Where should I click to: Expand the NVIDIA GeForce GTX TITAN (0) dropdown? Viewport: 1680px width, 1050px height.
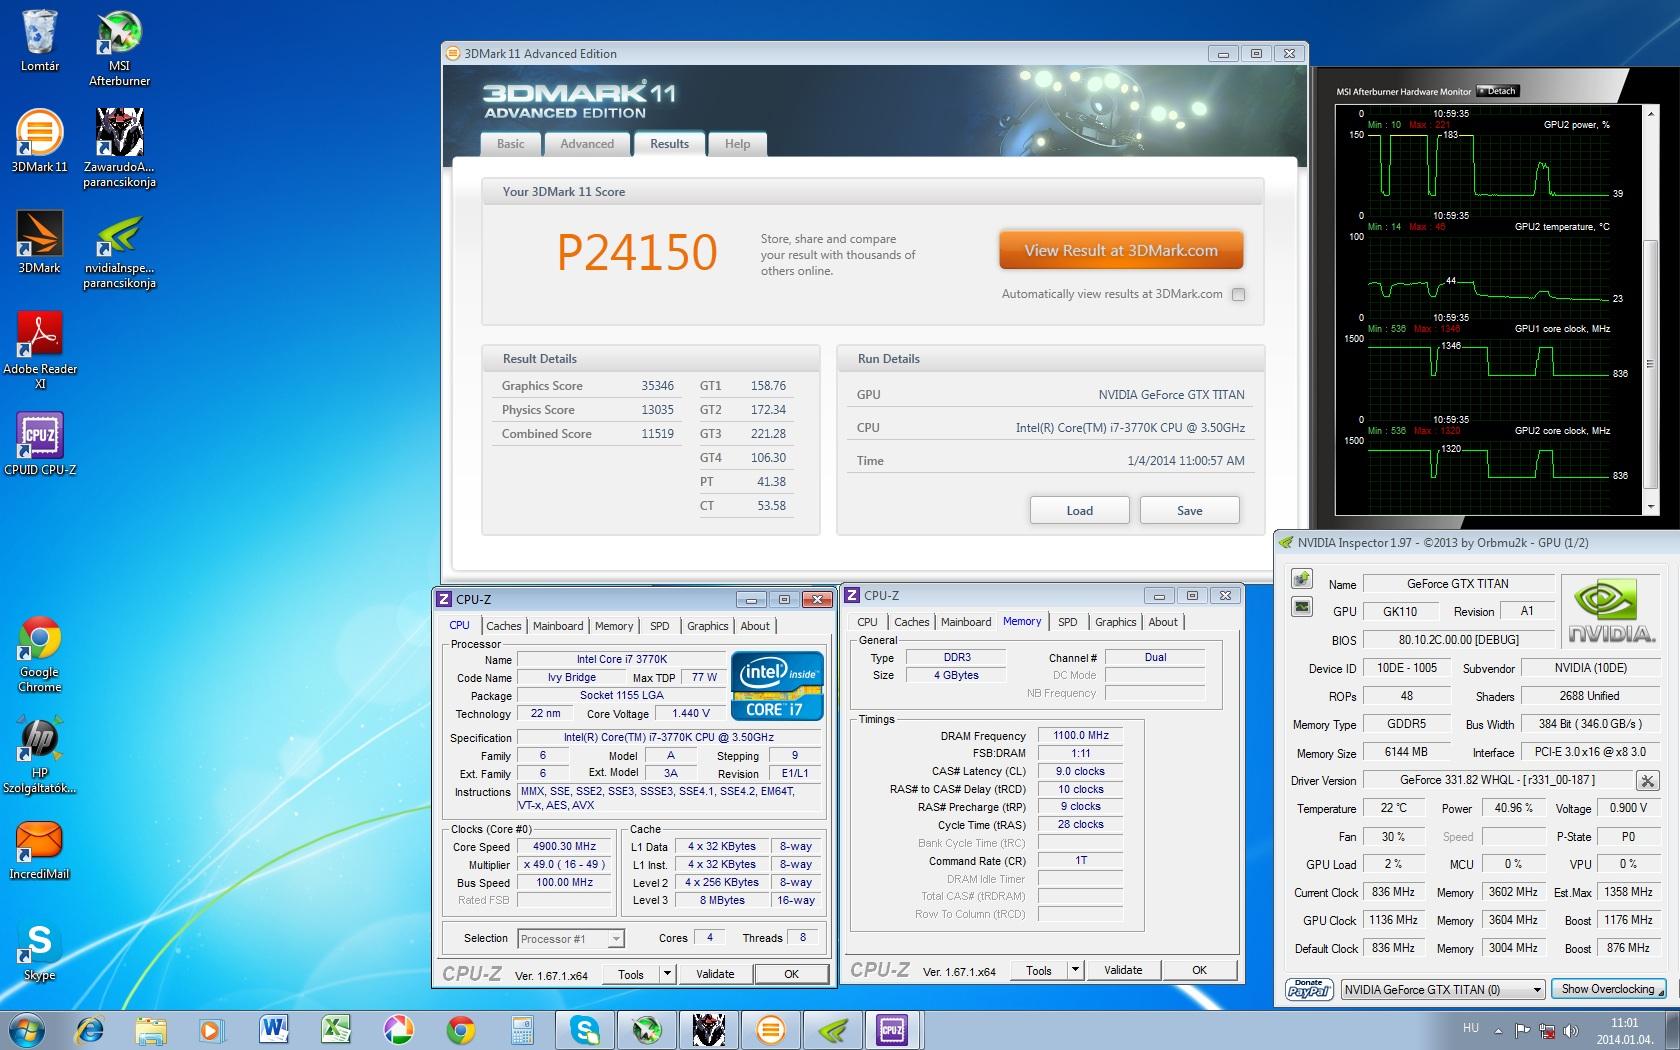coord(1537,990)
